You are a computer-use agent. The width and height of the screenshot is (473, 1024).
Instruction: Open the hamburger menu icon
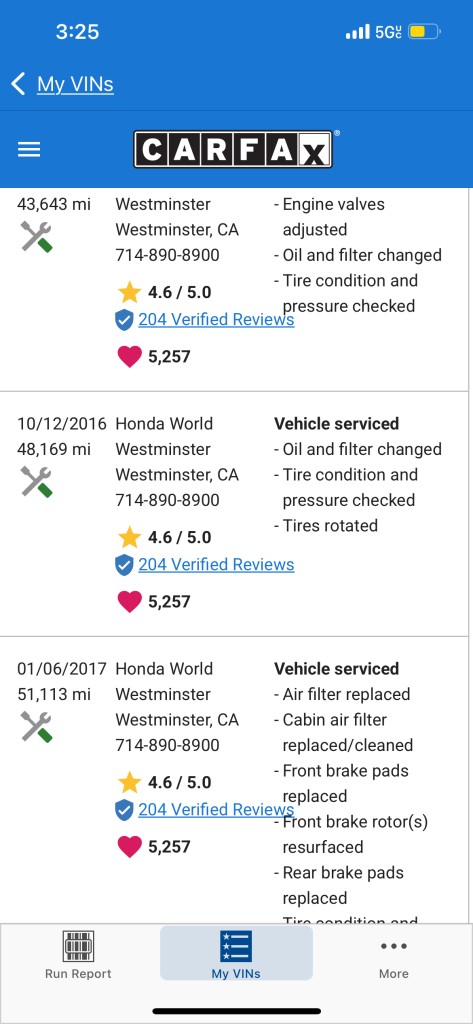coord(29,150)
